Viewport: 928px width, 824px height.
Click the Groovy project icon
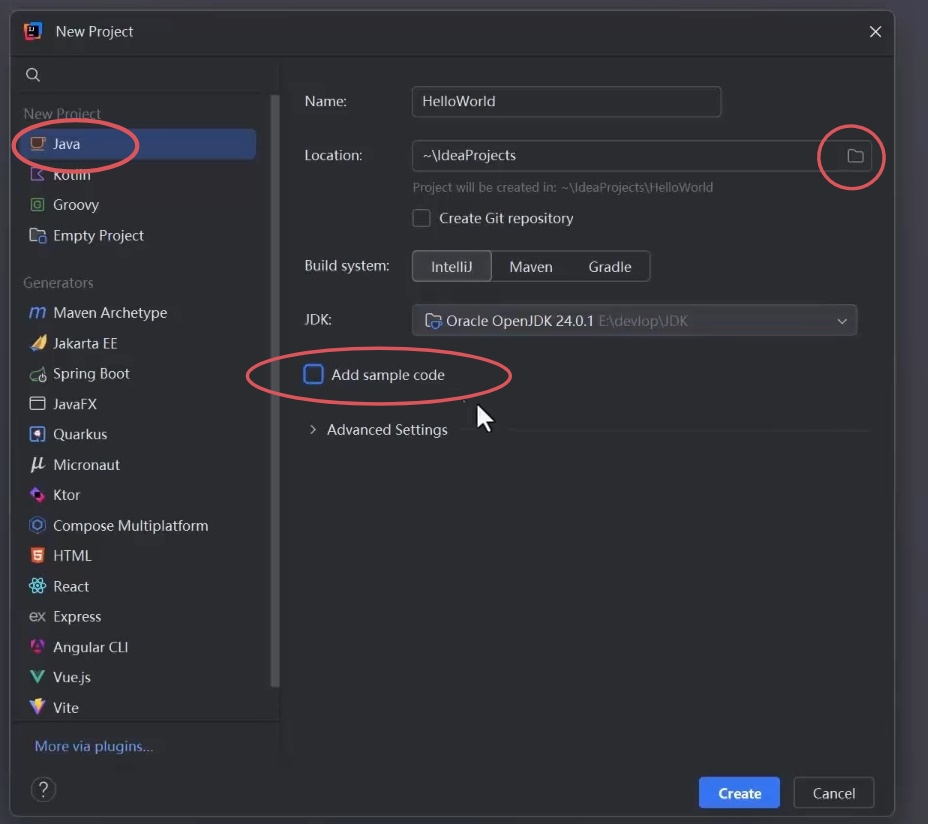tap(37, 205)
